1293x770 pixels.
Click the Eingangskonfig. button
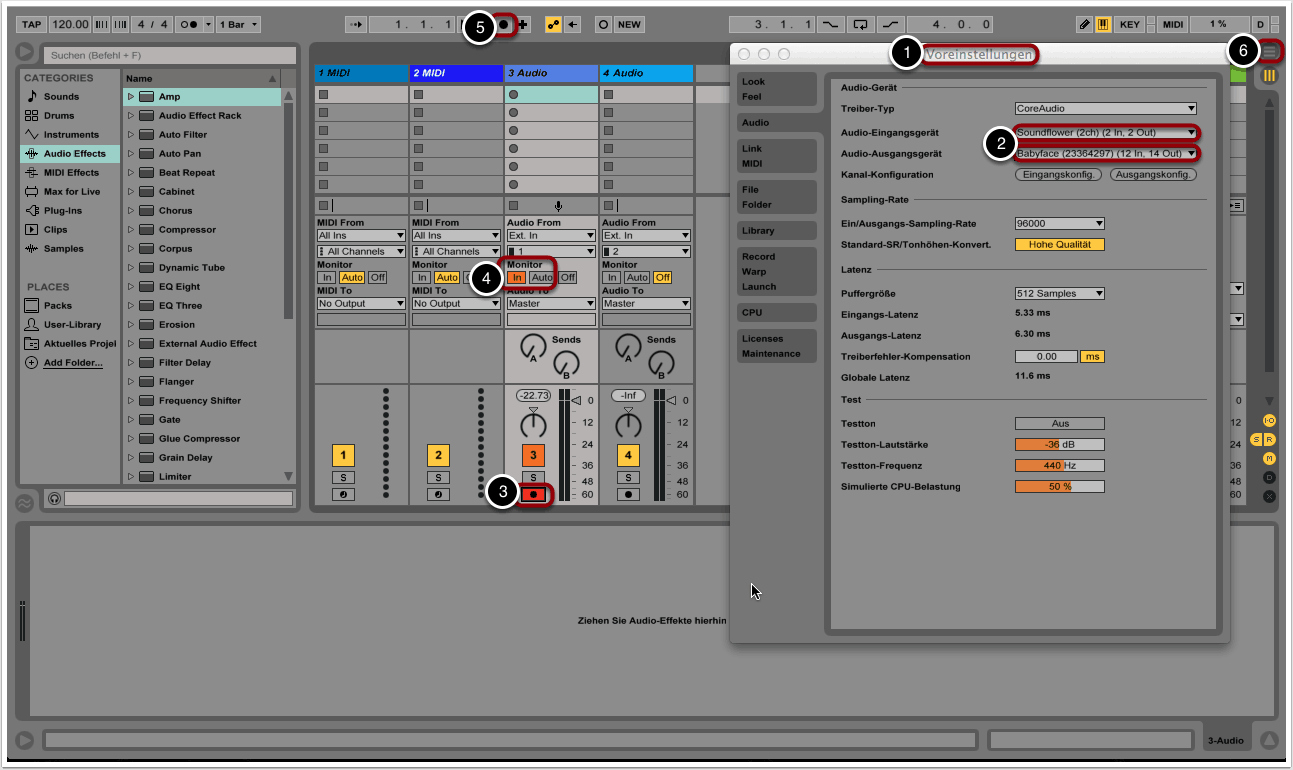click(1058, 175)
